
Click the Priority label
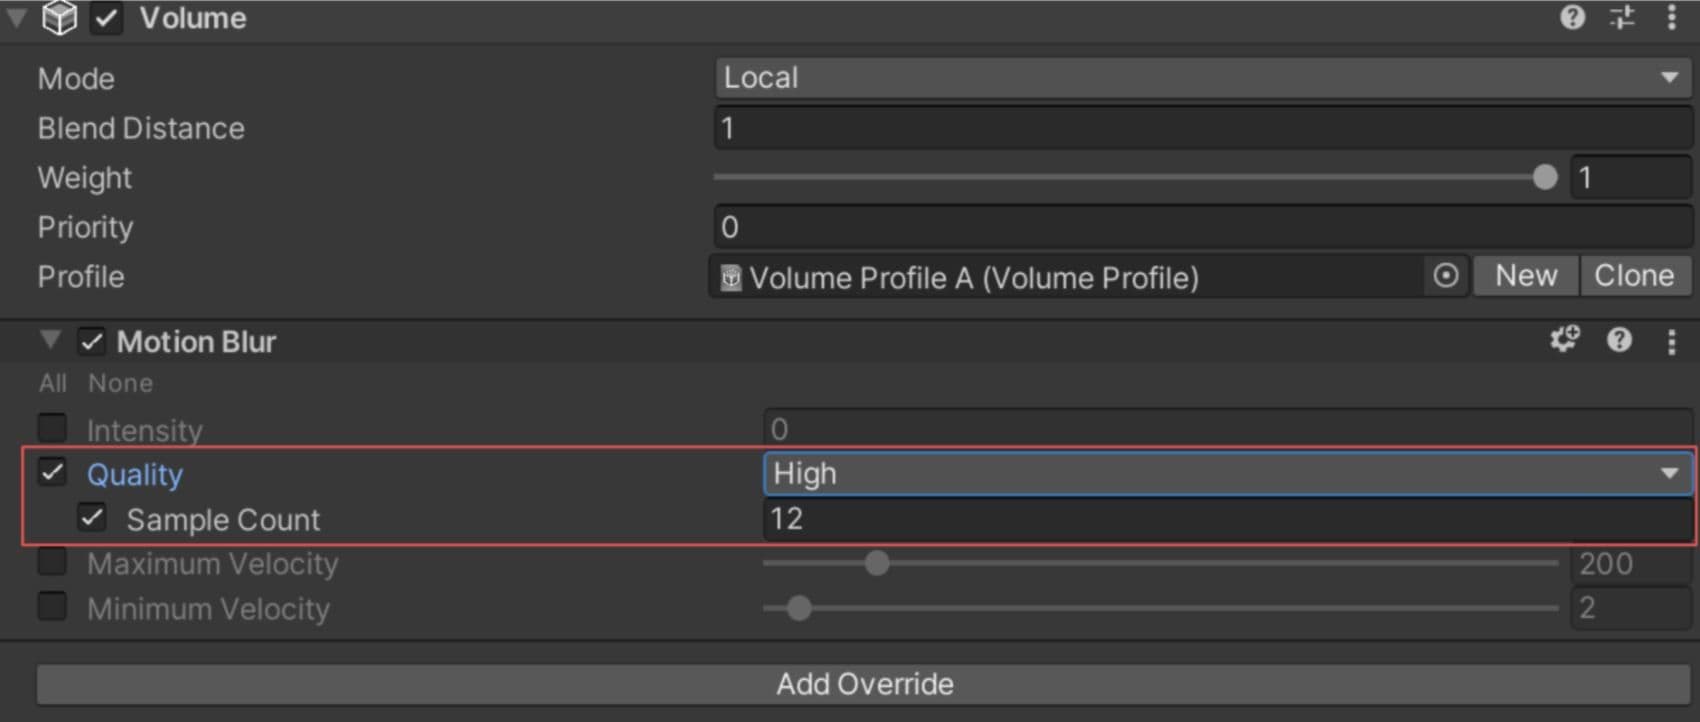click(x=85, y=228)
